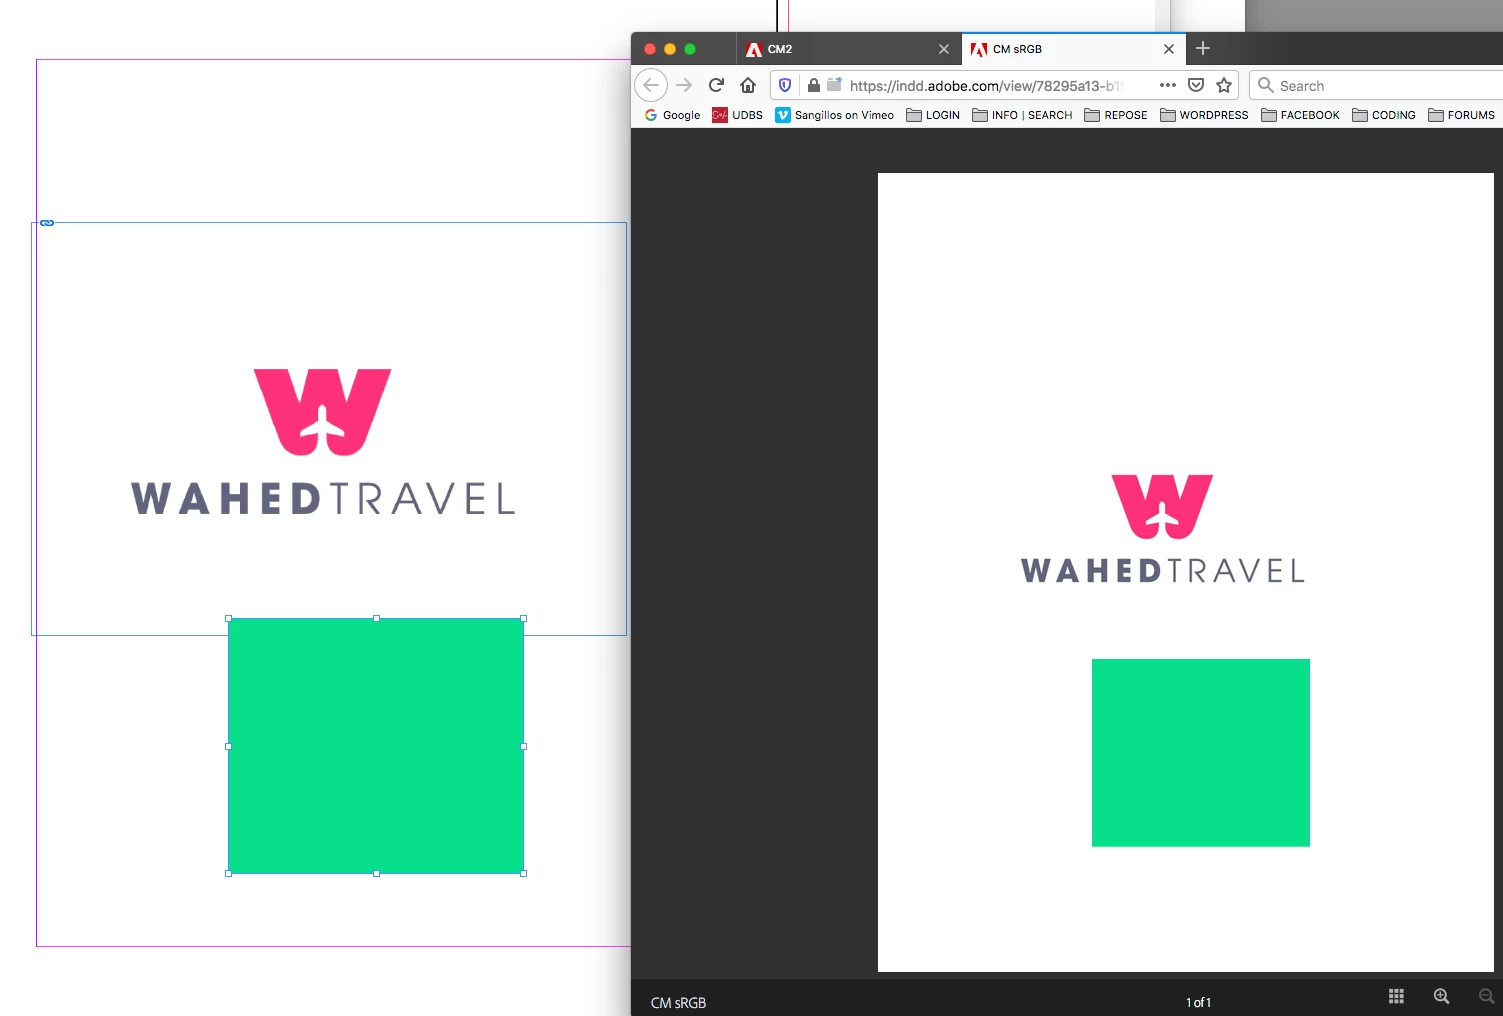
Task: Select the CM sRGB tab
Action: coord(1074,49)
